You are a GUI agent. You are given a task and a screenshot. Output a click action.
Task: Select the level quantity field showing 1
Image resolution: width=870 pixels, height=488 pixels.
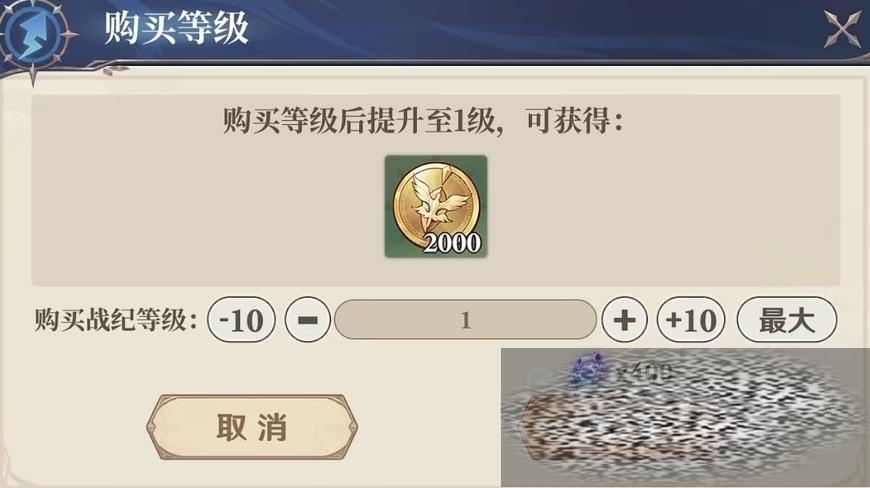465,320
